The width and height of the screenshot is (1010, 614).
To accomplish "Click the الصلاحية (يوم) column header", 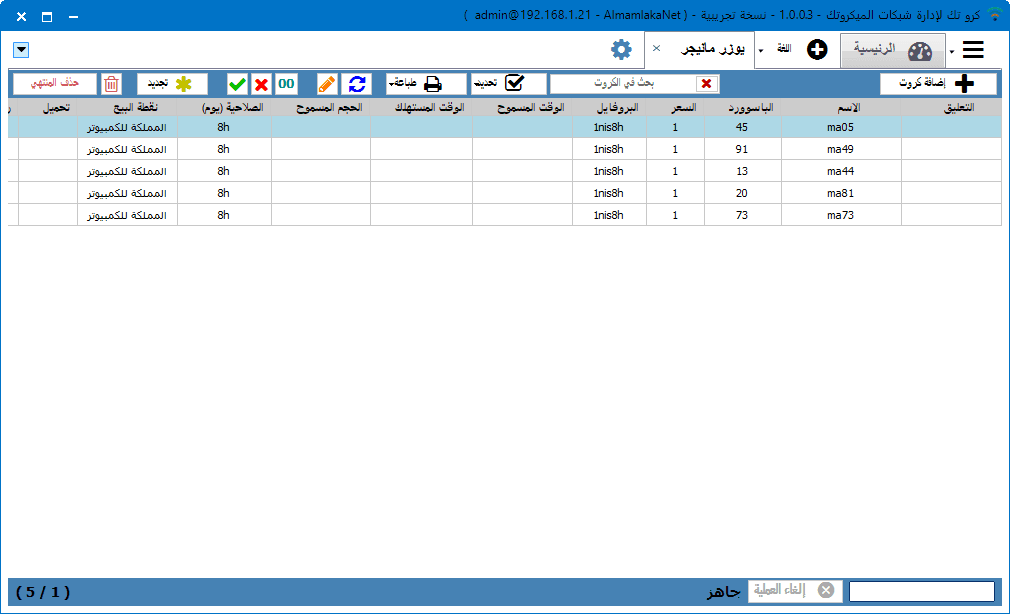I will point(224,108).
